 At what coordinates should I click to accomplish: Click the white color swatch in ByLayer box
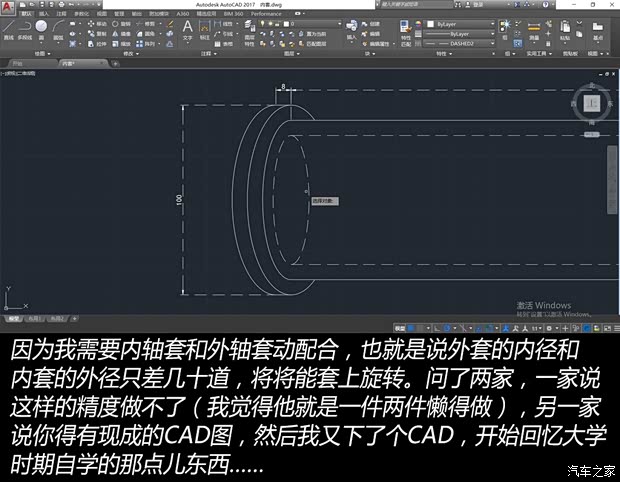[431, 24]
